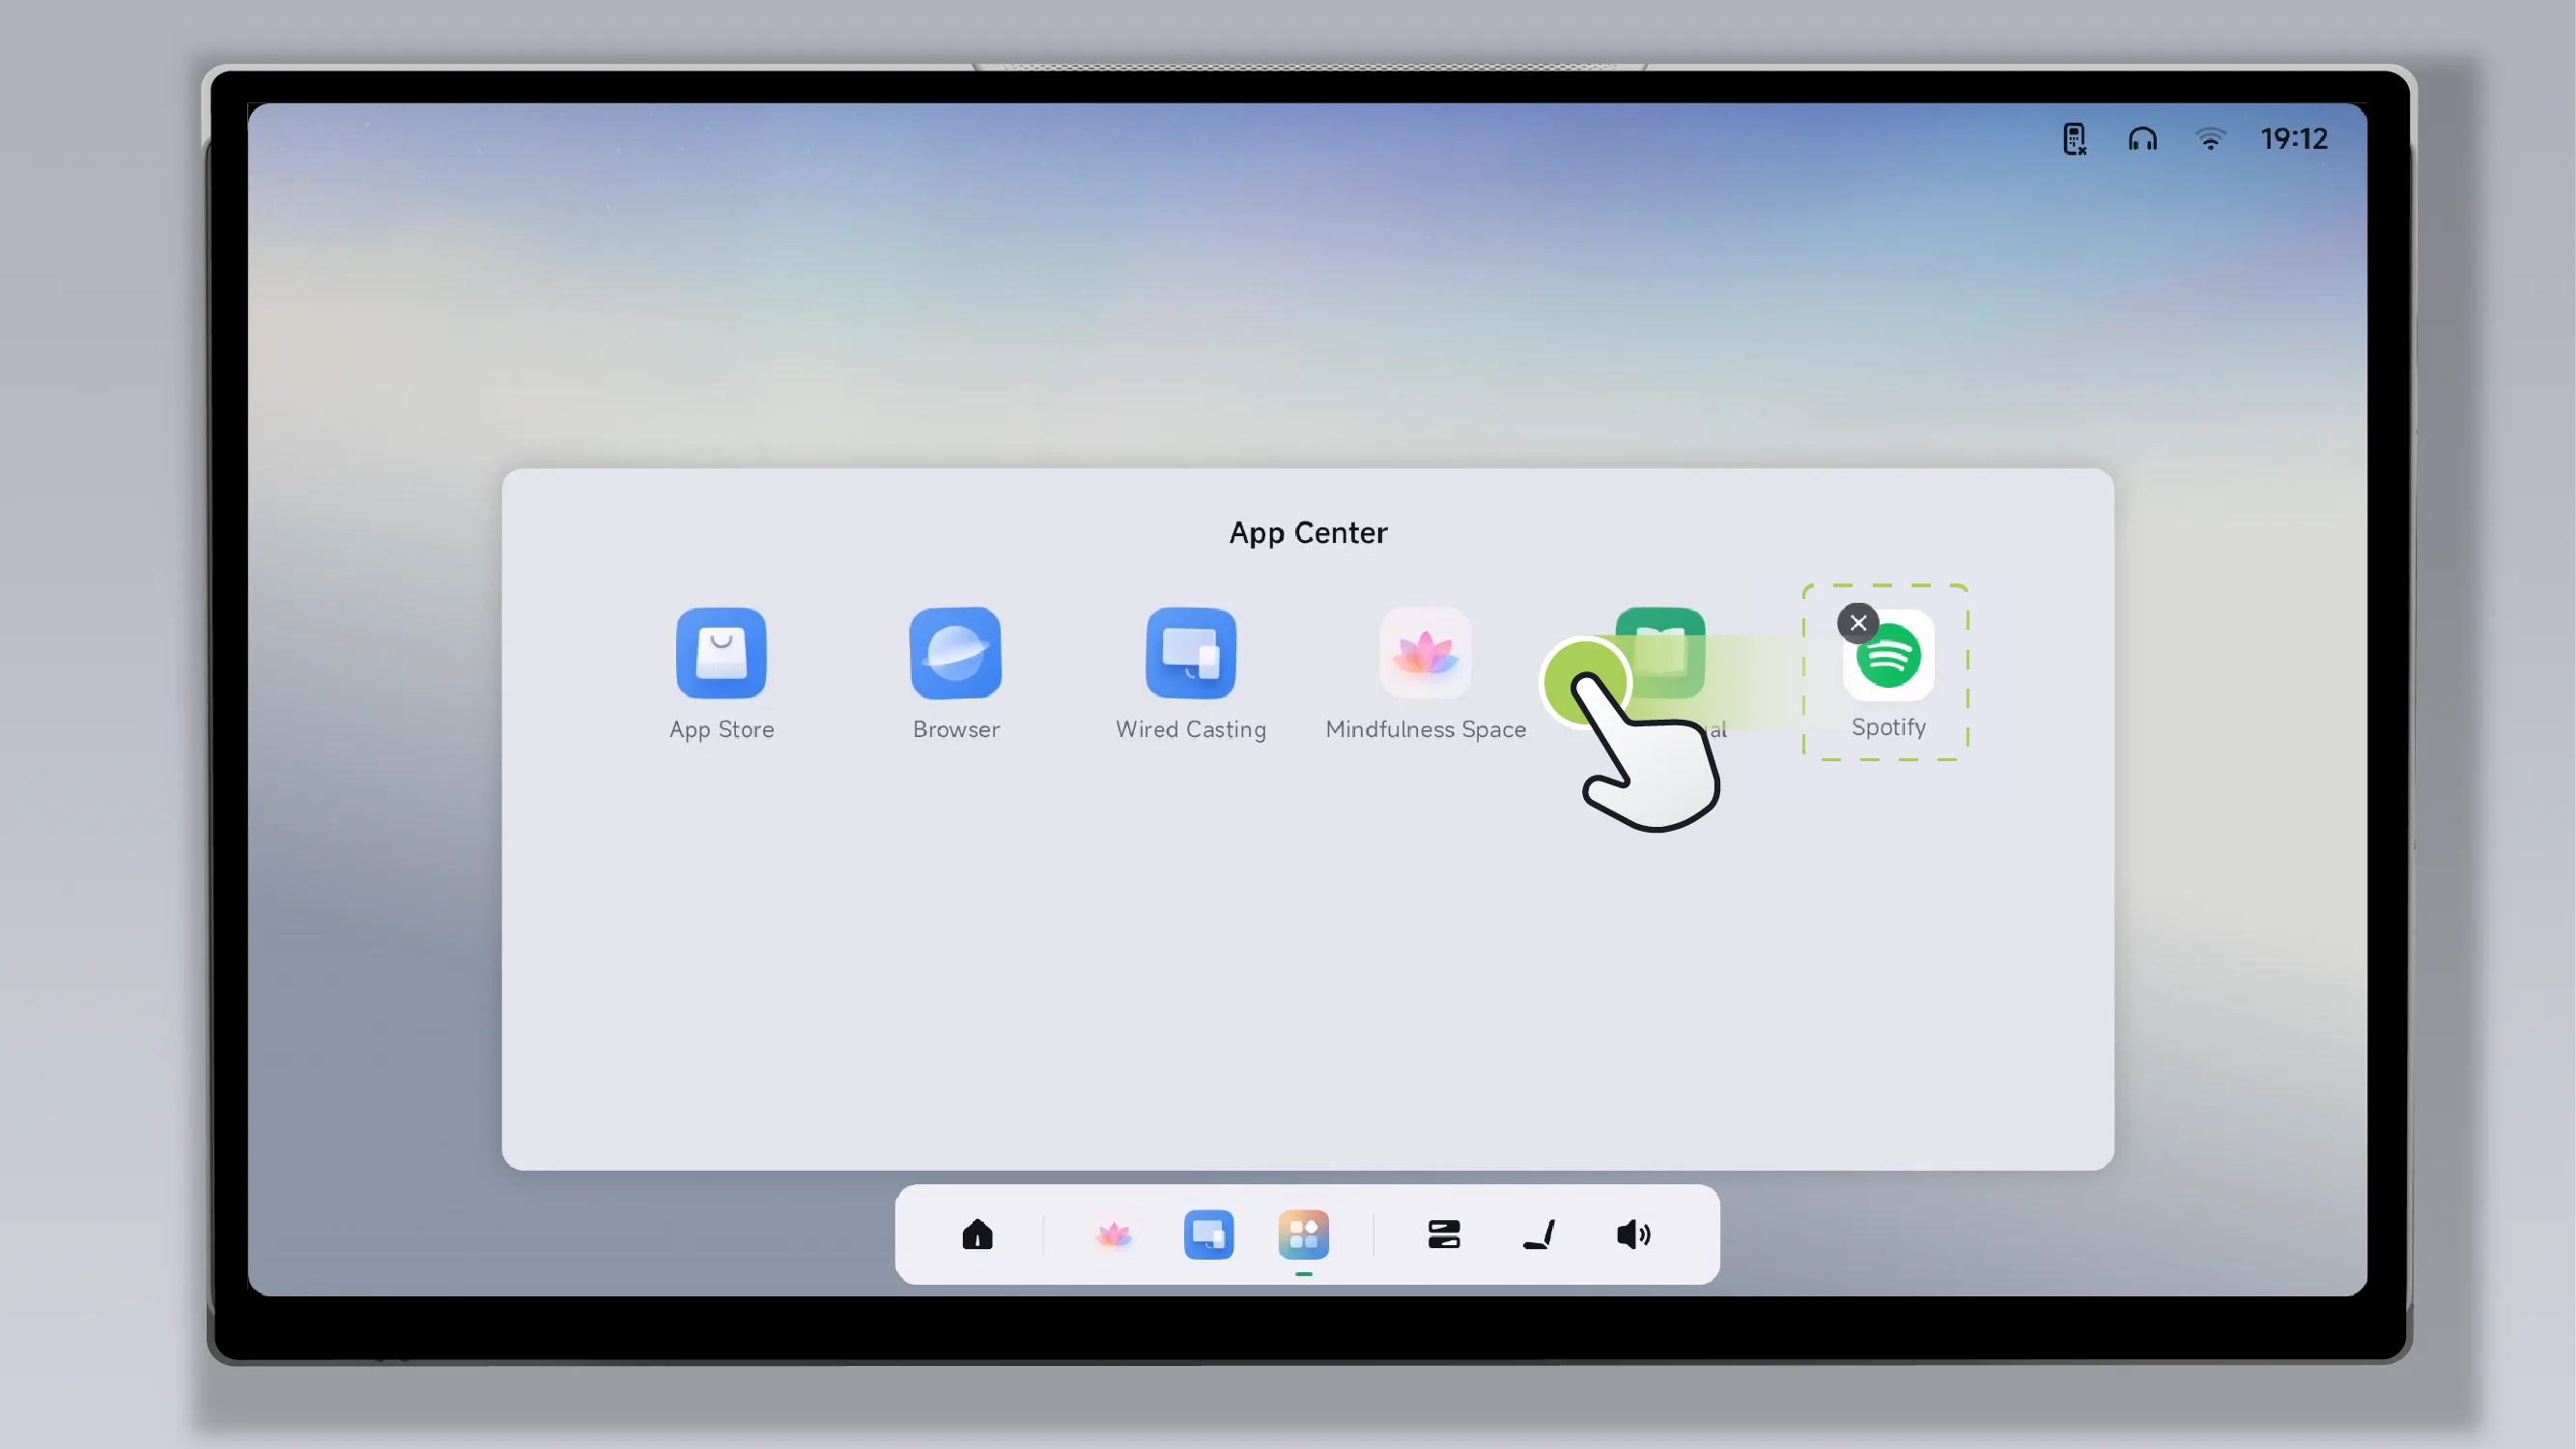The image size is (2576, 1449).
Task: Launch the Browser app
Action: click(955, 653)
